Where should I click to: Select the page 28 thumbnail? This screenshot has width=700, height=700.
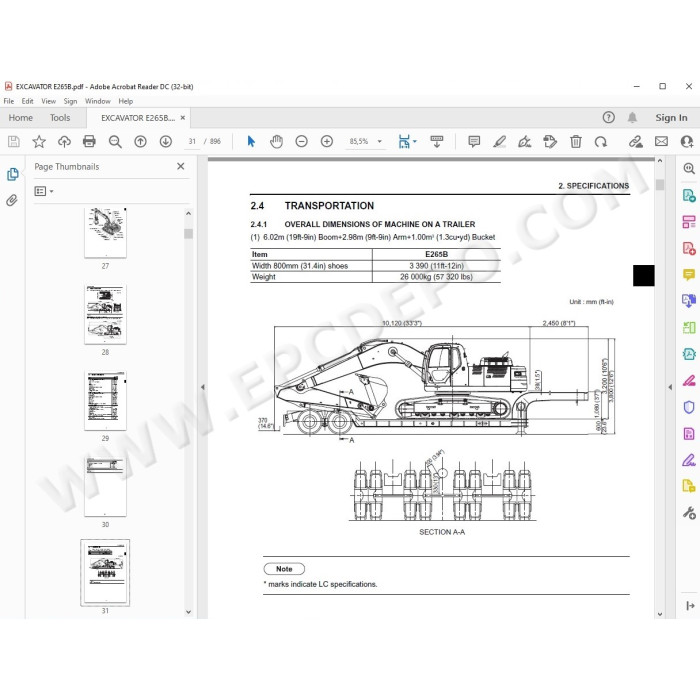coord(105,314)
